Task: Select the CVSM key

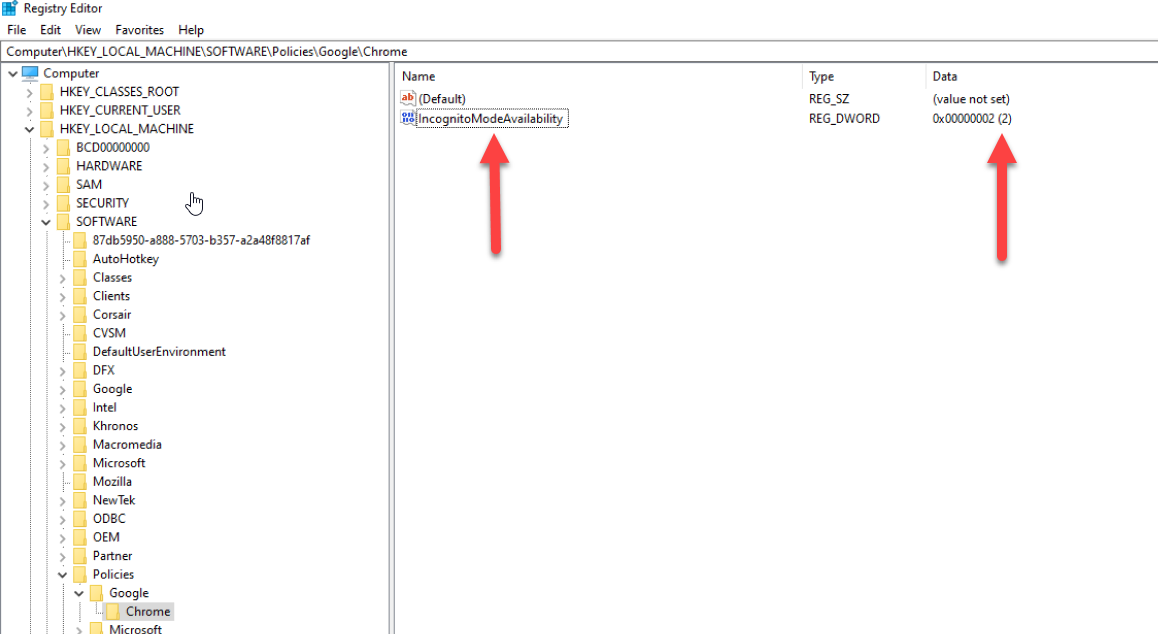Action: [109, 333]
